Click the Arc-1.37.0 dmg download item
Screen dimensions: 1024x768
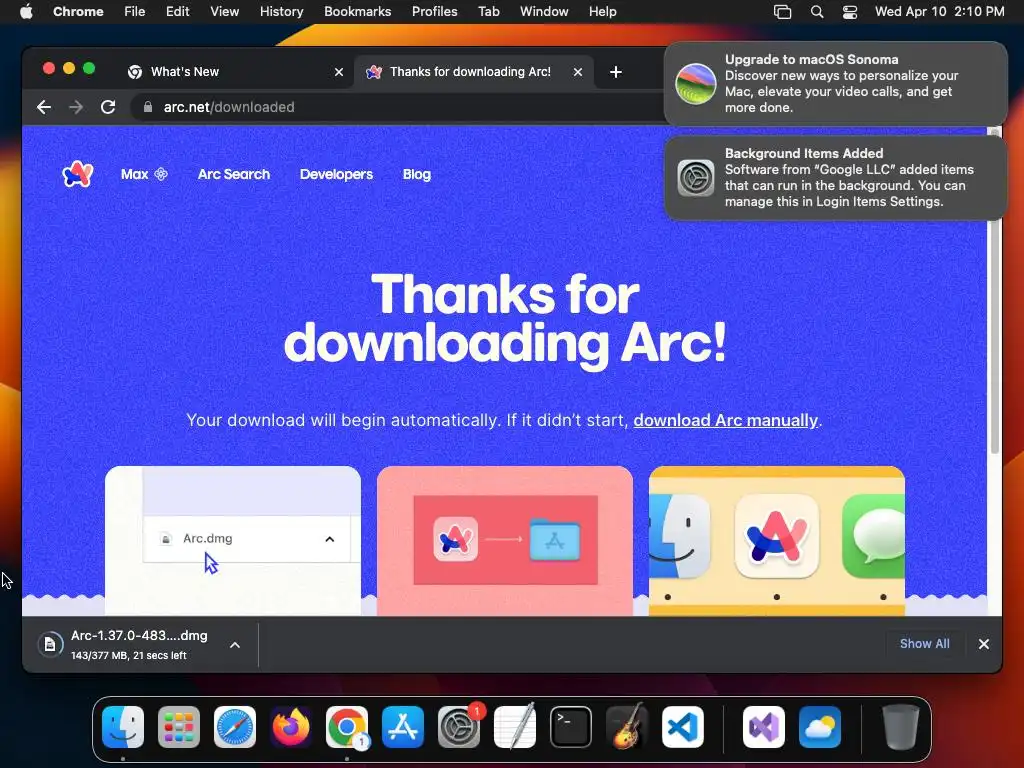coord(140,645)
